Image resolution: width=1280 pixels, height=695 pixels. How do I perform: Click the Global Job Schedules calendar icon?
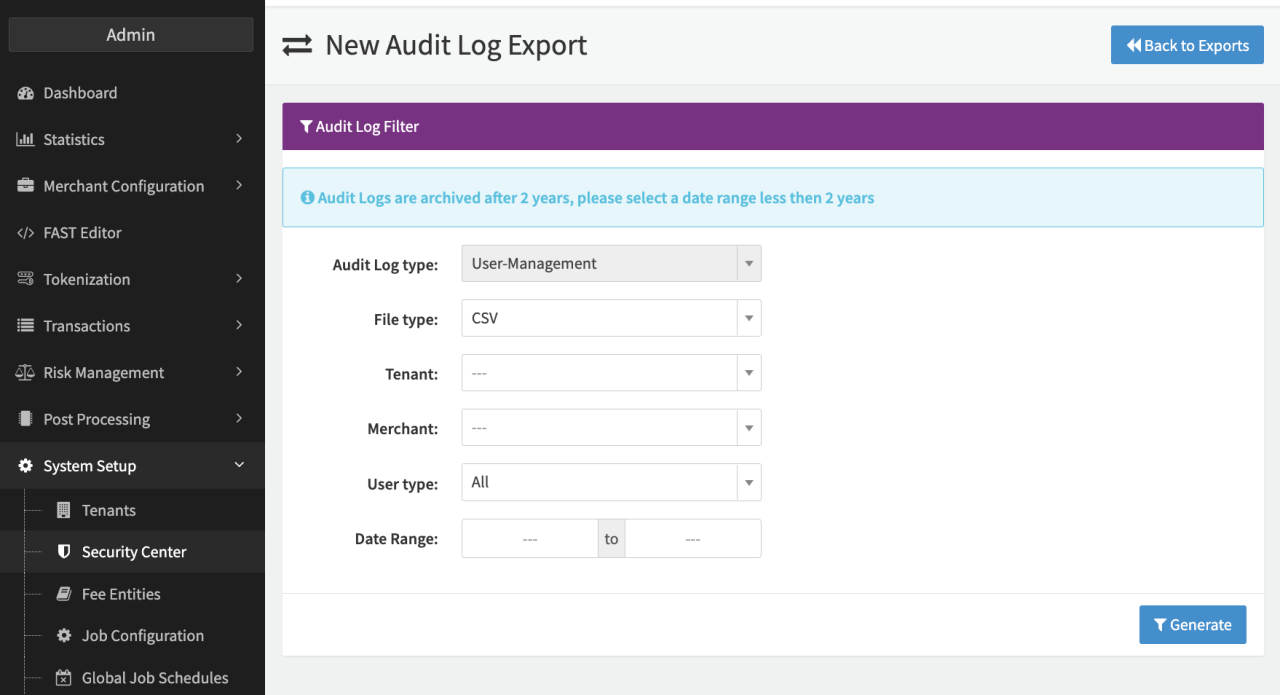[64, 678]
